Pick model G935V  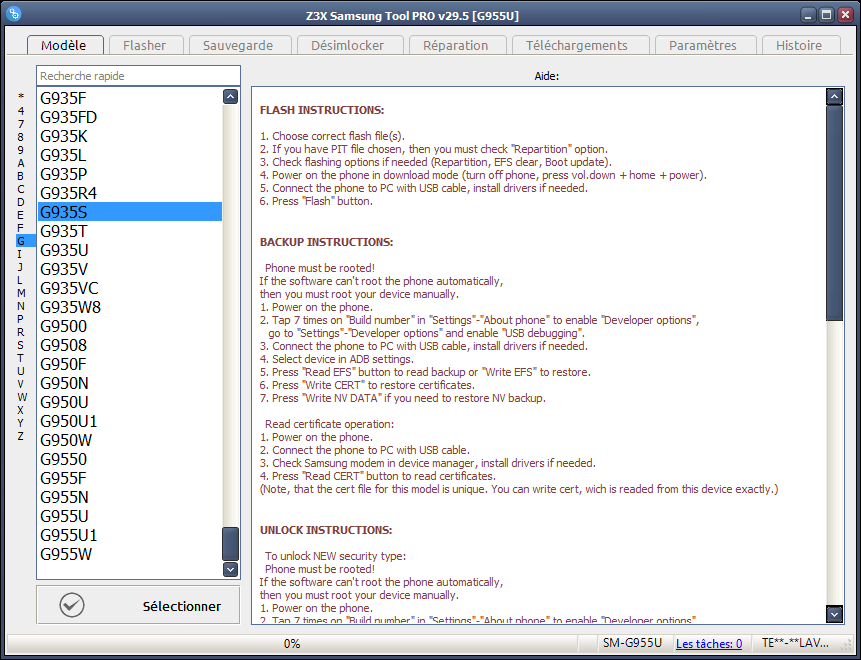click(x=130, y=269)
